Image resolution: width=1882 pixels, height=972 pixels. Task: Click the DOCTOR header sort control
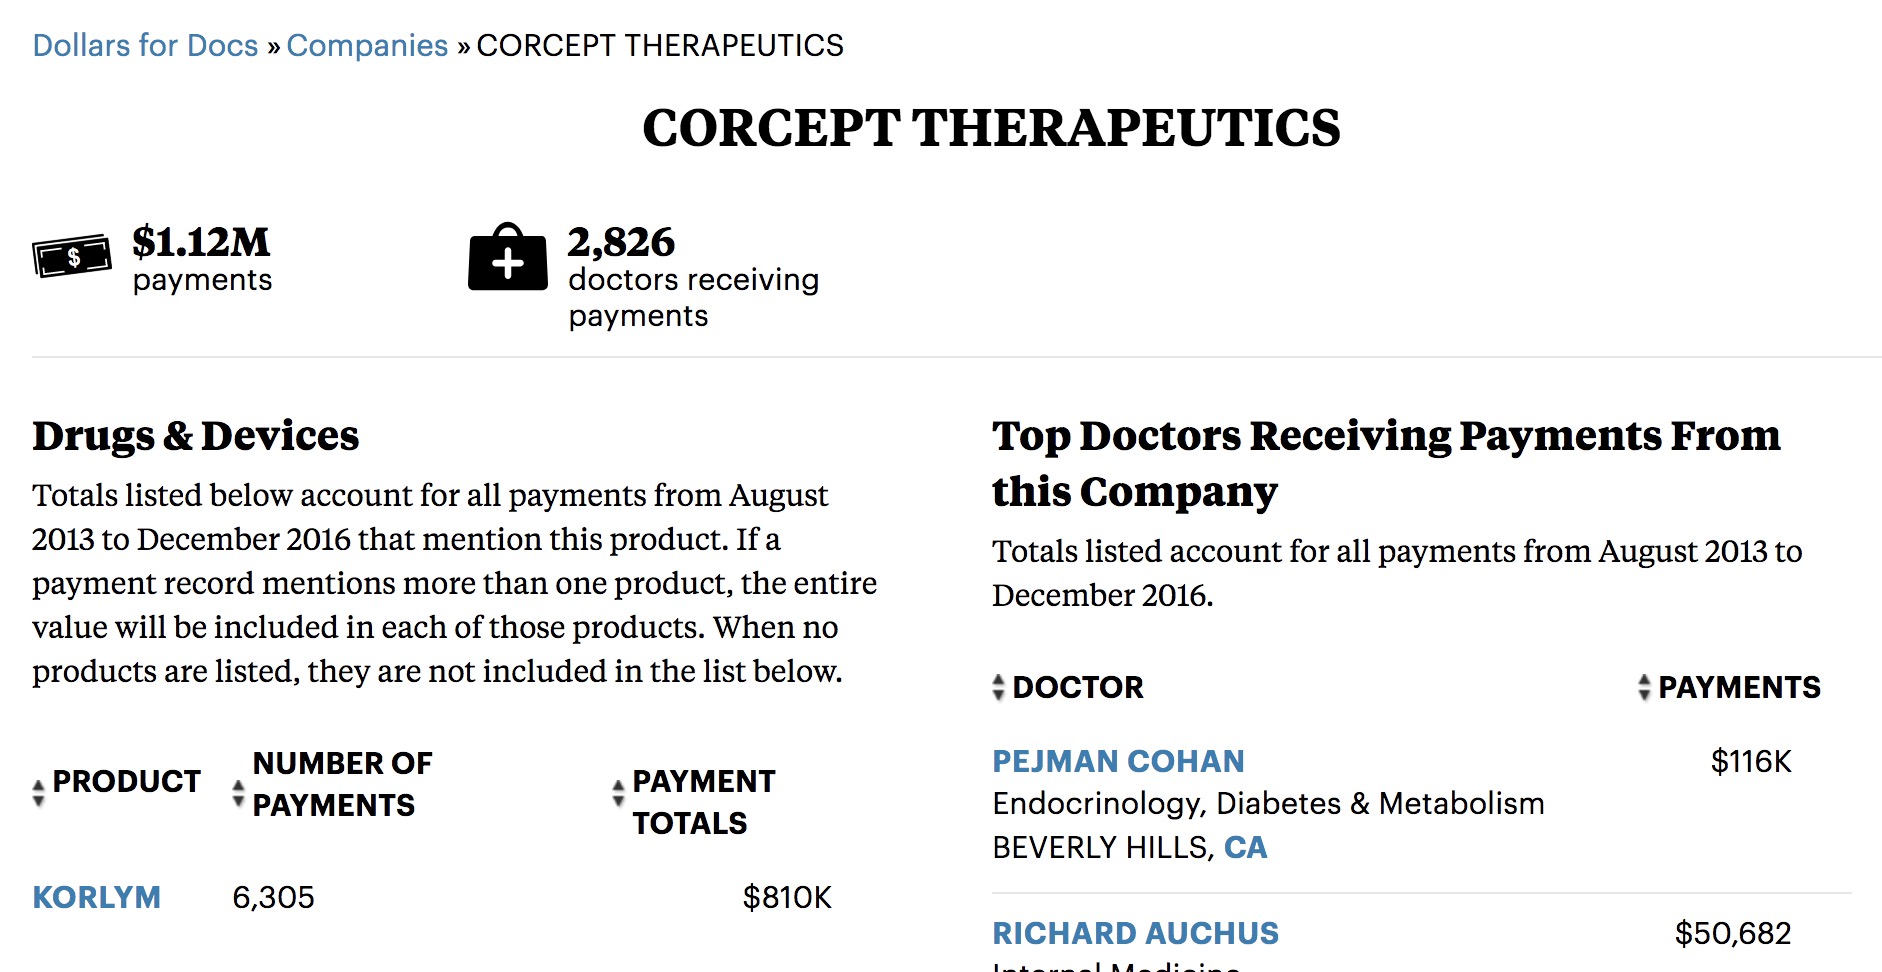pos(998,687)
